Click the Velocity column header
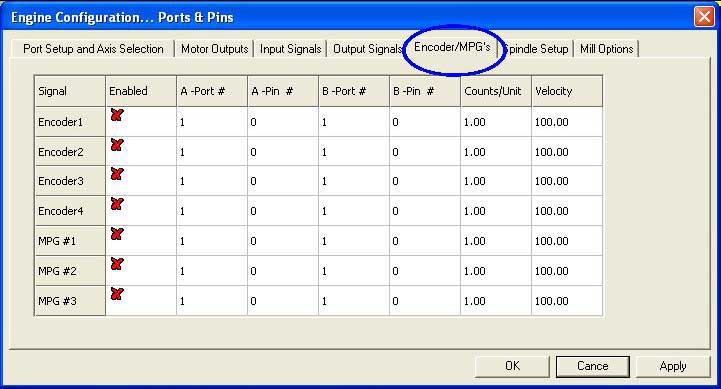Screen dimensions: 721x389 [x=567, y=91]
